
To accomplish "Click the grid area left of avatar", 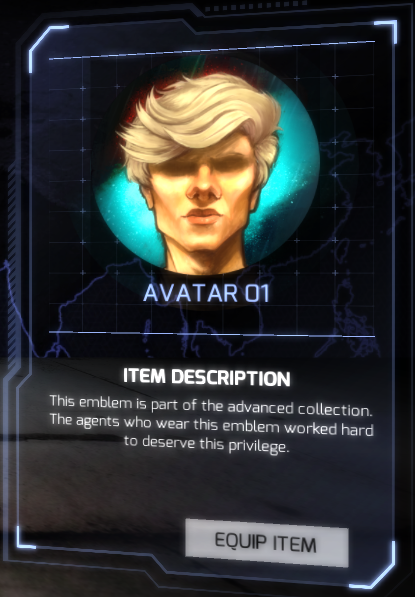I will (70, 171).
